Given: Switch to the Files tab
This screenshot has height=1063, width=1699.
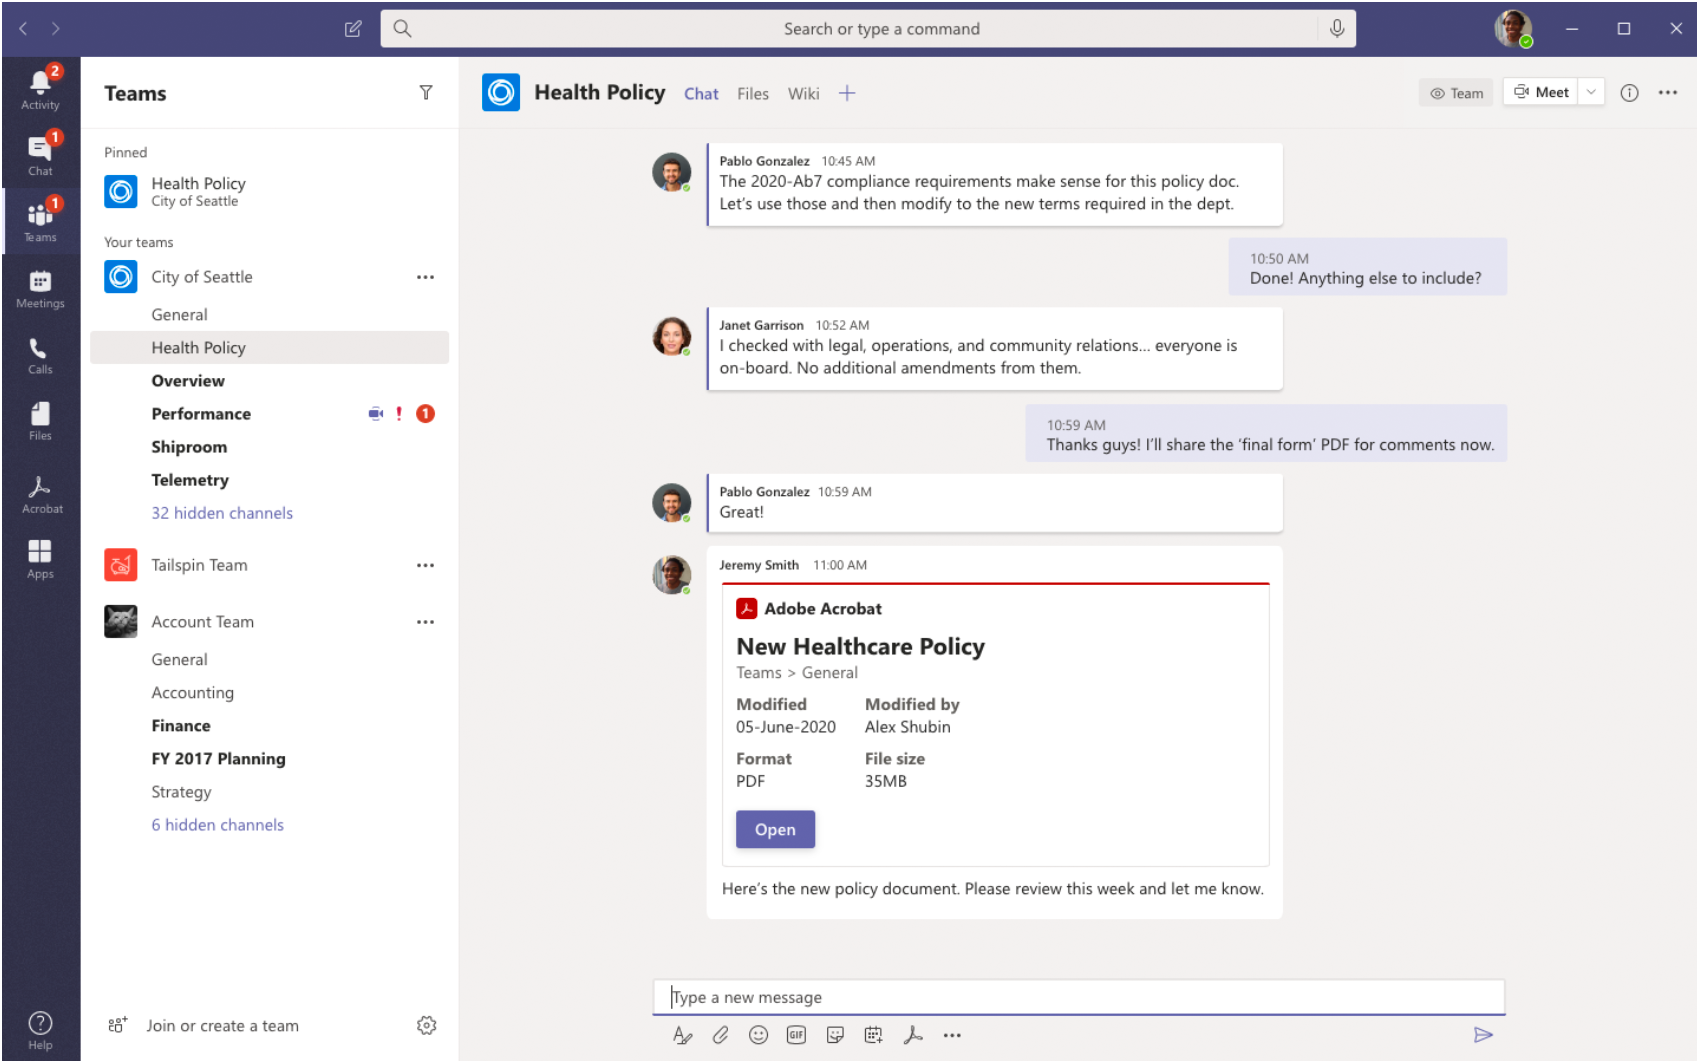Looking at the screenshot, I should pyautogui.click(x=752, y=93).
